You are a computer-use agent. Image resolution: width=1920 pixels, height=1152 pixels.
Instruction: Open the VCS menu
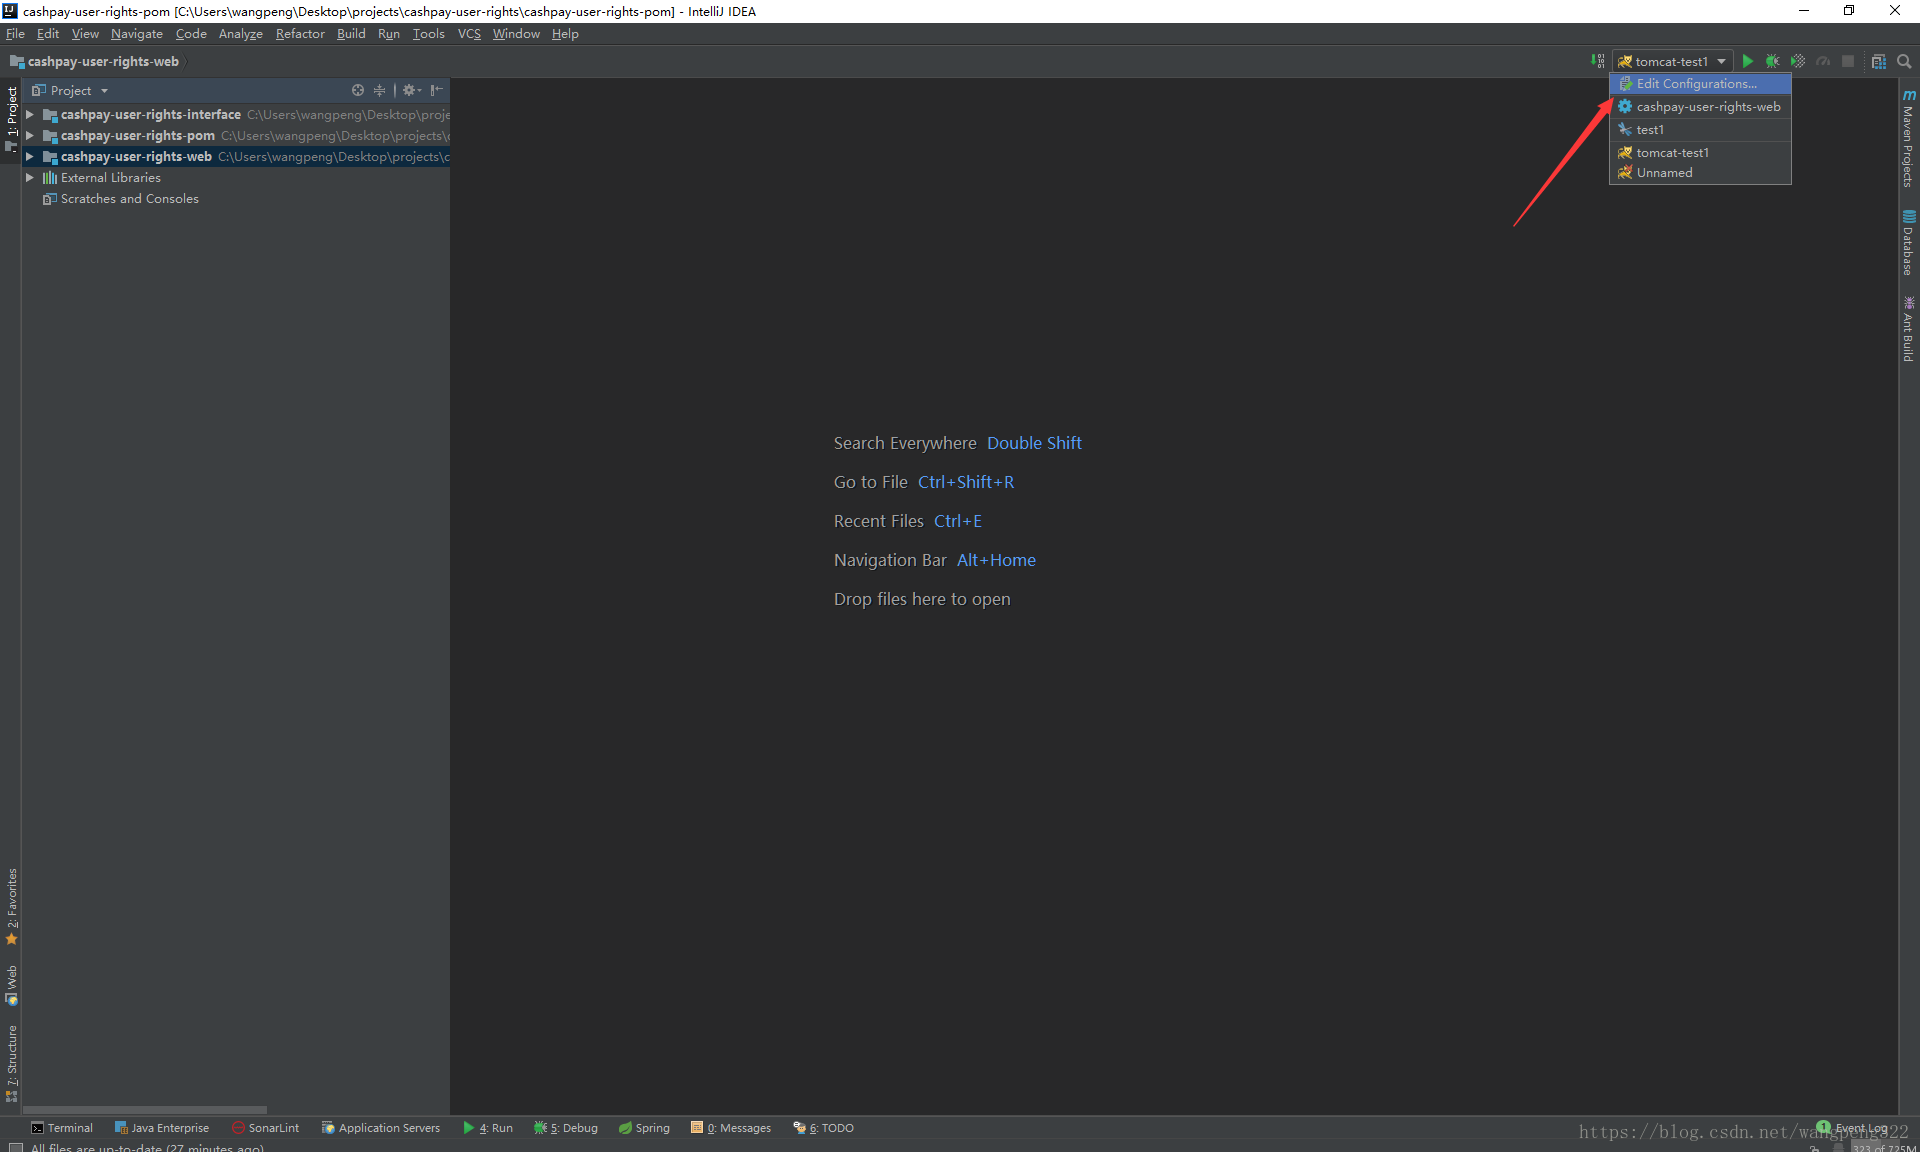(469, 34)
